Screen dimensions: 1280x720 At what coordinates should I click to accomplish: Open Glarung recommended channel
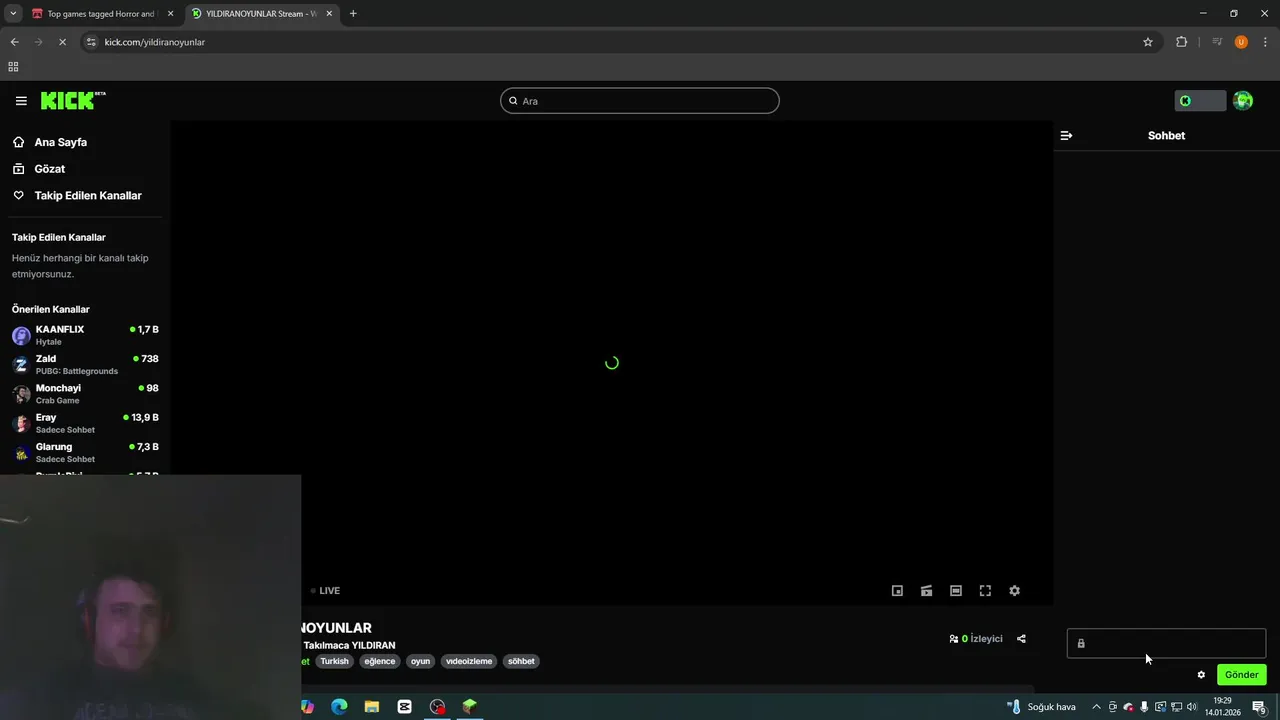coord(85,452)
